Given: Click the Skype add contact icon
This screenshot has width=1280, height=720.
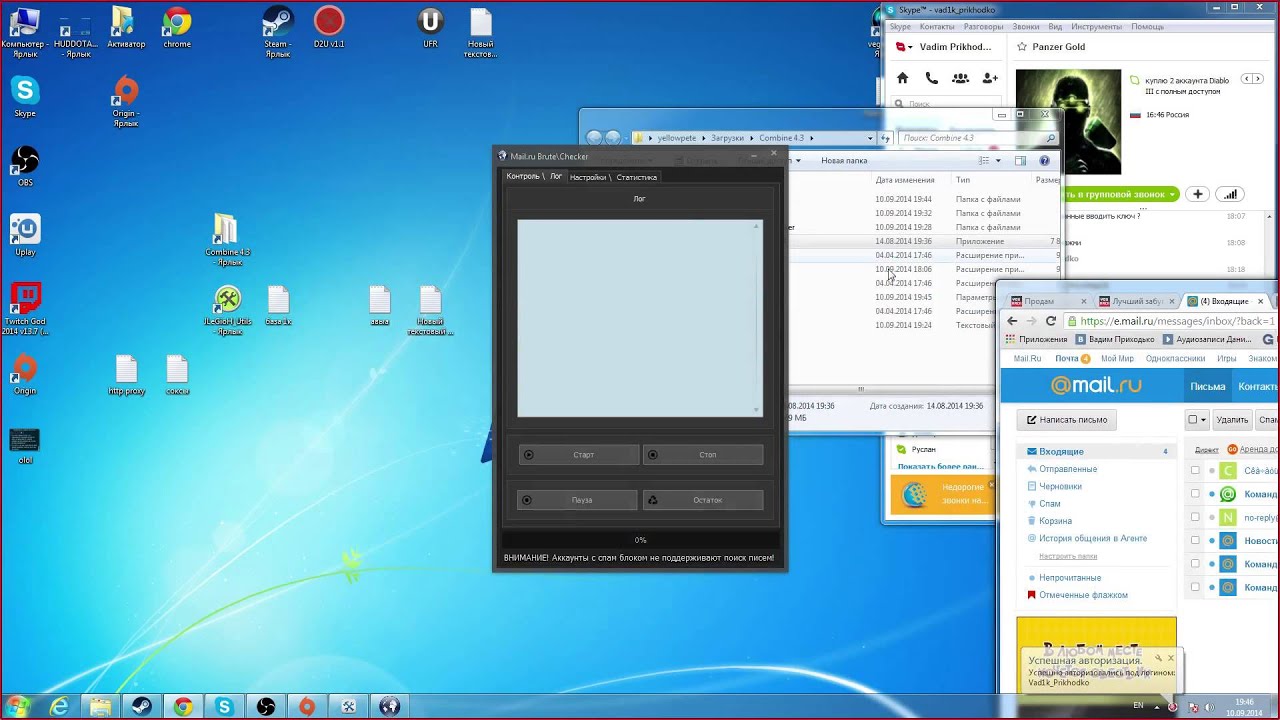Looking at the screenshot, I should (x=990, y=78).
